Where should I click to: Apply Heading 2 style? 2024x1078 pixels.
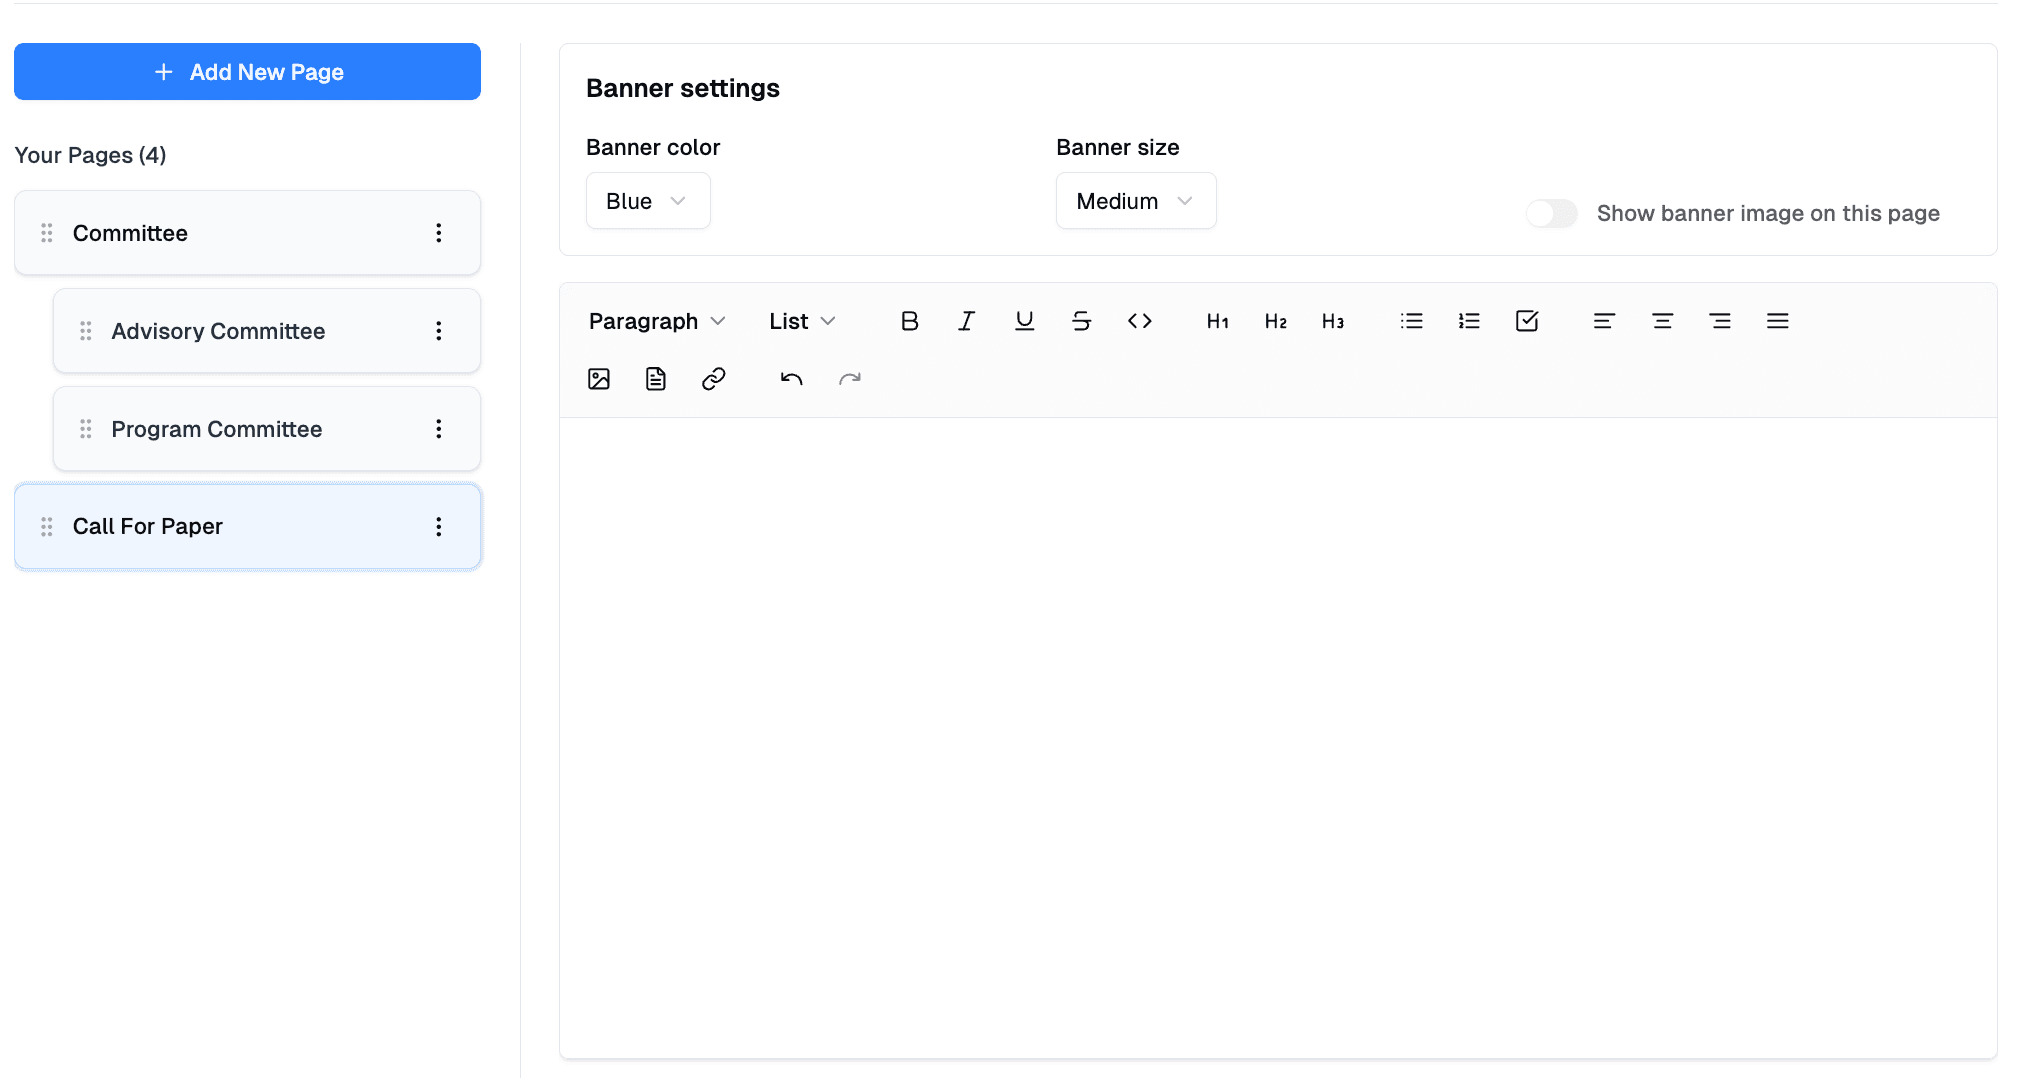tap(1274, 321)
